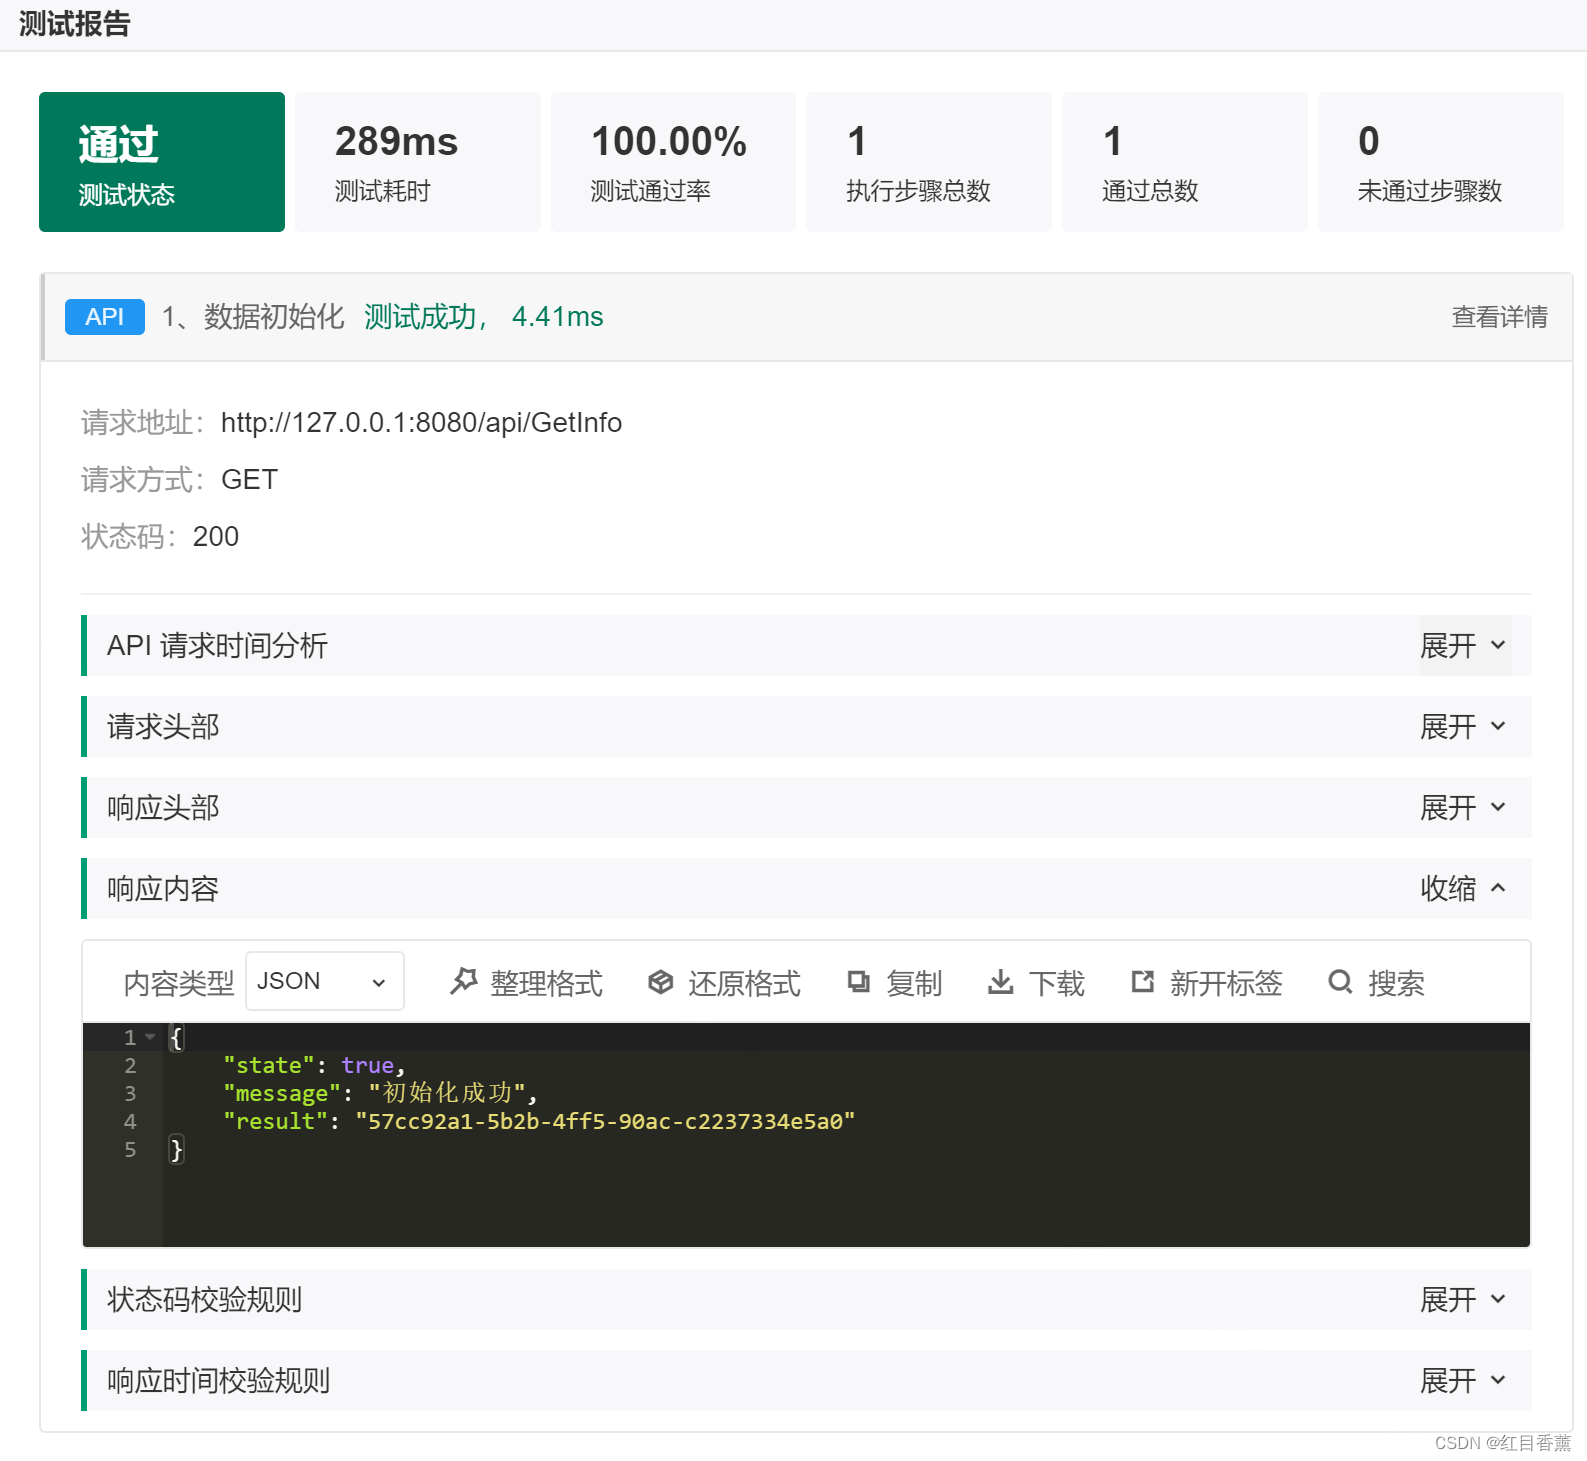
Task: Open 查看详情 for the API step
Action: 1499,317
